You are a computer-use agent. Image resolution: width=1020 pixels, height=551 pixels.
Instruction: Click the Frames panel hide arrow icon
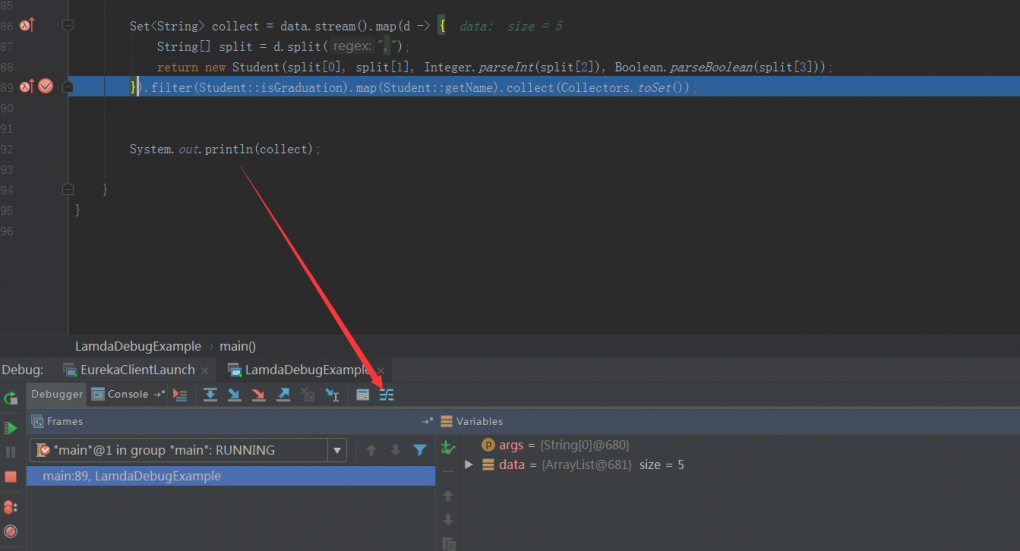(427, 422)
